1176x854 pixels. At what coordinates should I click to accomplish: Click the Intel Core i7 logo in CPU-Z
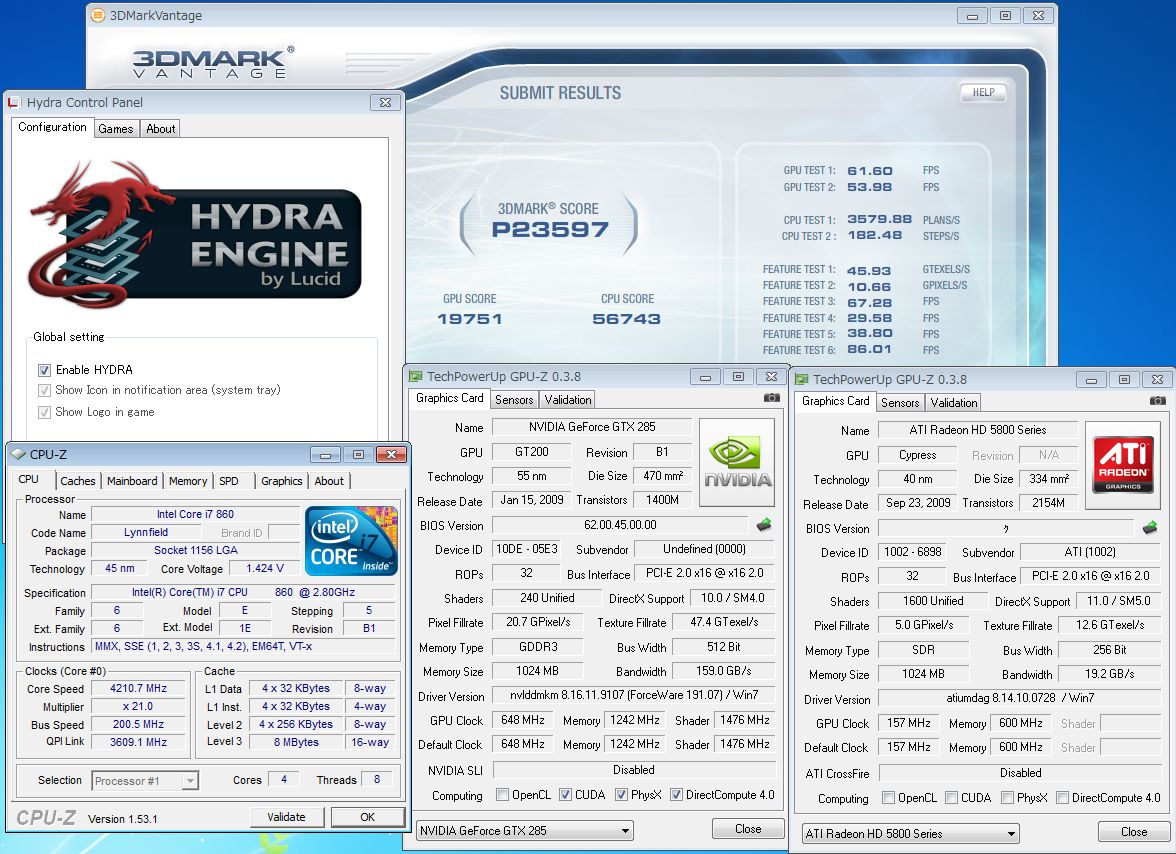coord(350,541)
